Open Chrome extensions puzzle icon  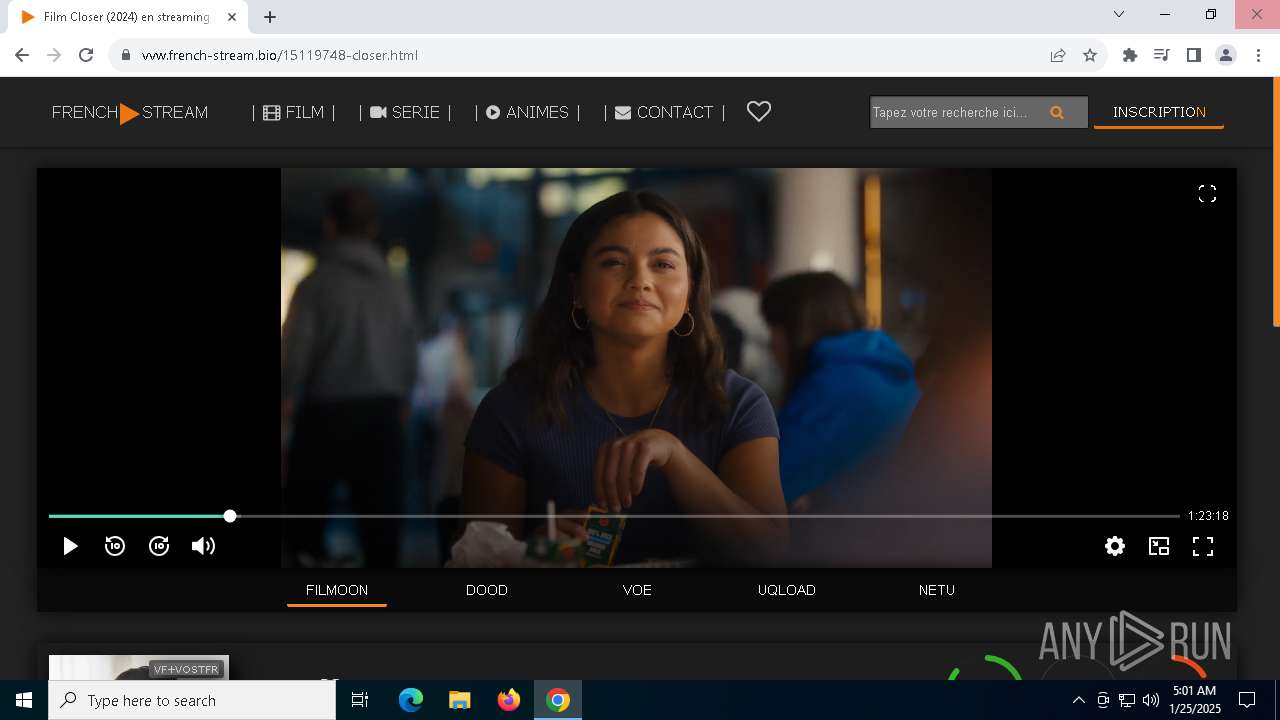pyautogui.click(x=1130, y=55)
